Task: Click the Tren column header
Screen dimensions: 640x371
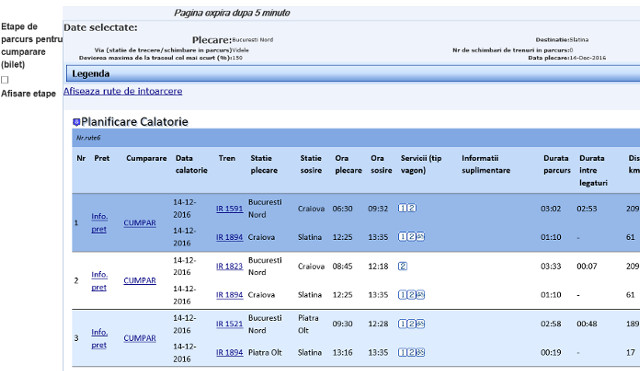Action: (227, 158)
